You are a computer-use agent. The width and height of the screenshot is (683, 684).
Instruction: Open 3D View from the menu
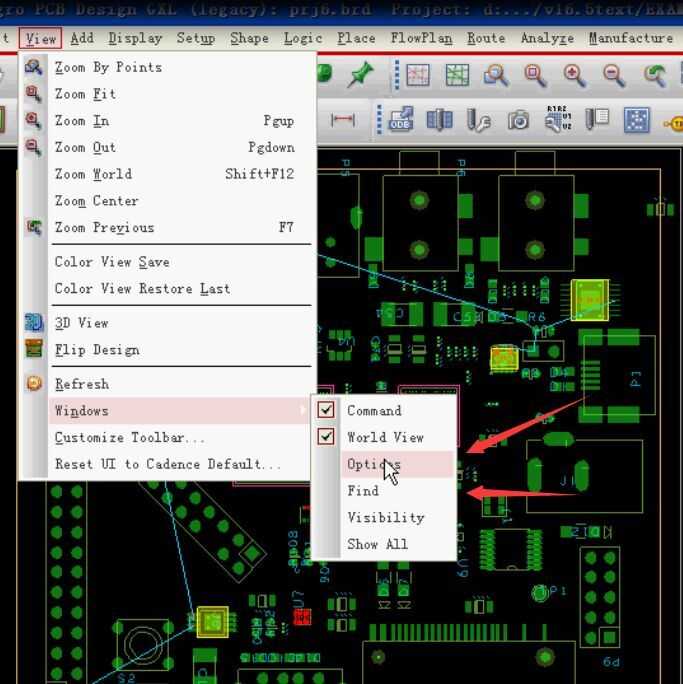[x=179, y=323]
